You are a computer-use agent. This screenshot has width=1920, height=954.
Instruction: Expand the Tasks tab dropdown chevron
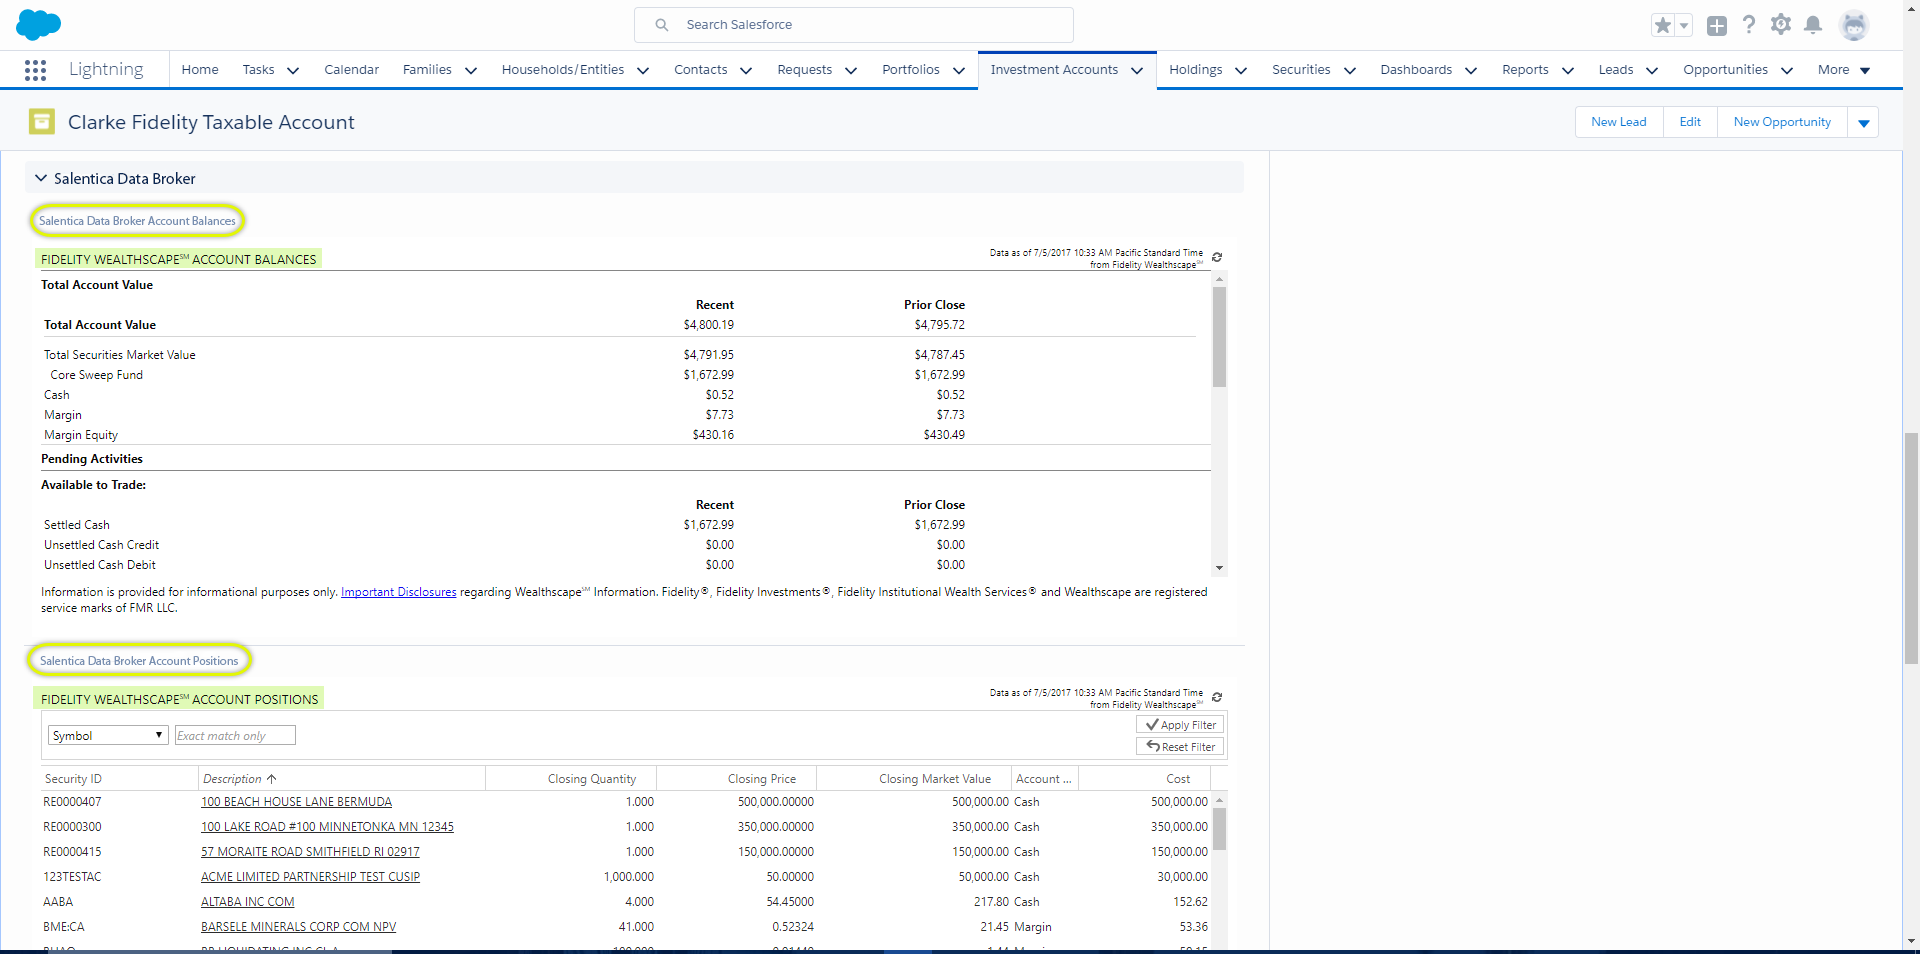click(293, 71)
